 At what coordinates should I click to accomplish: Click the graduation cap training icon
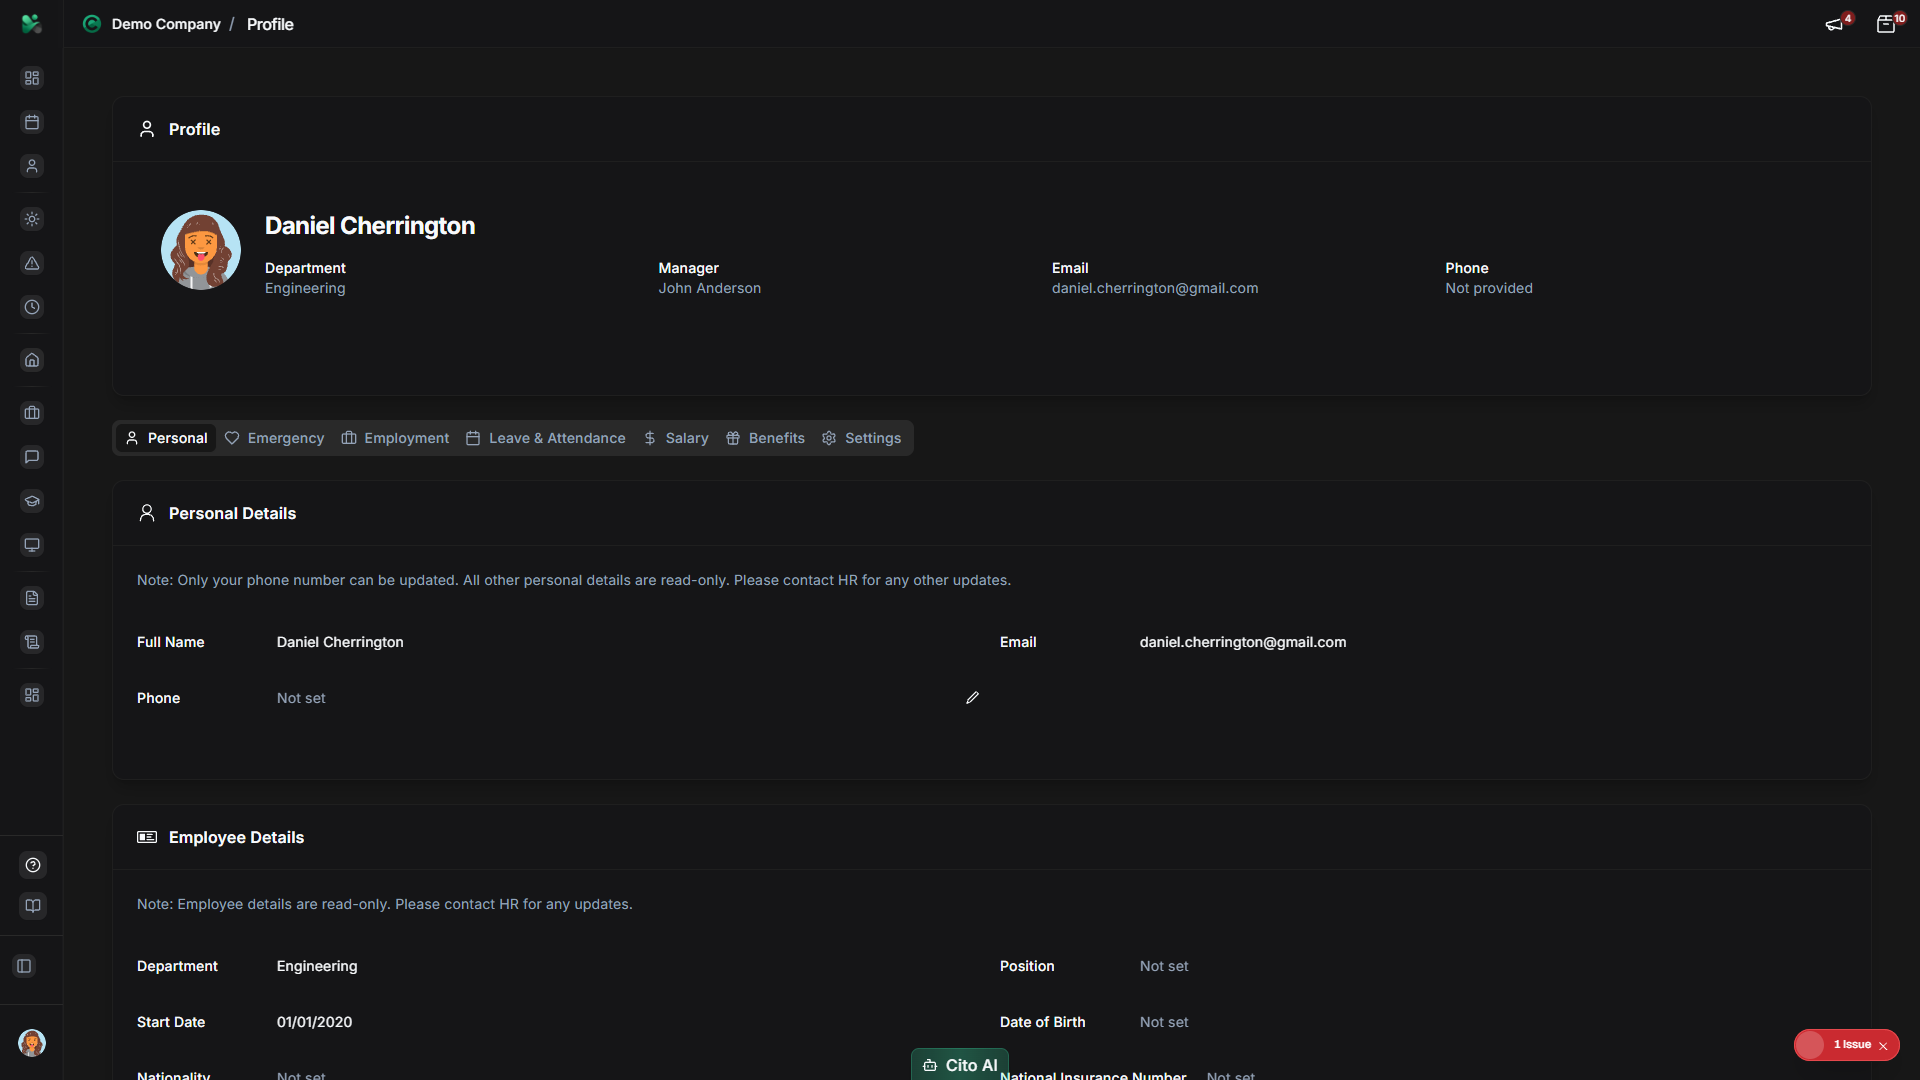point(32,501)
